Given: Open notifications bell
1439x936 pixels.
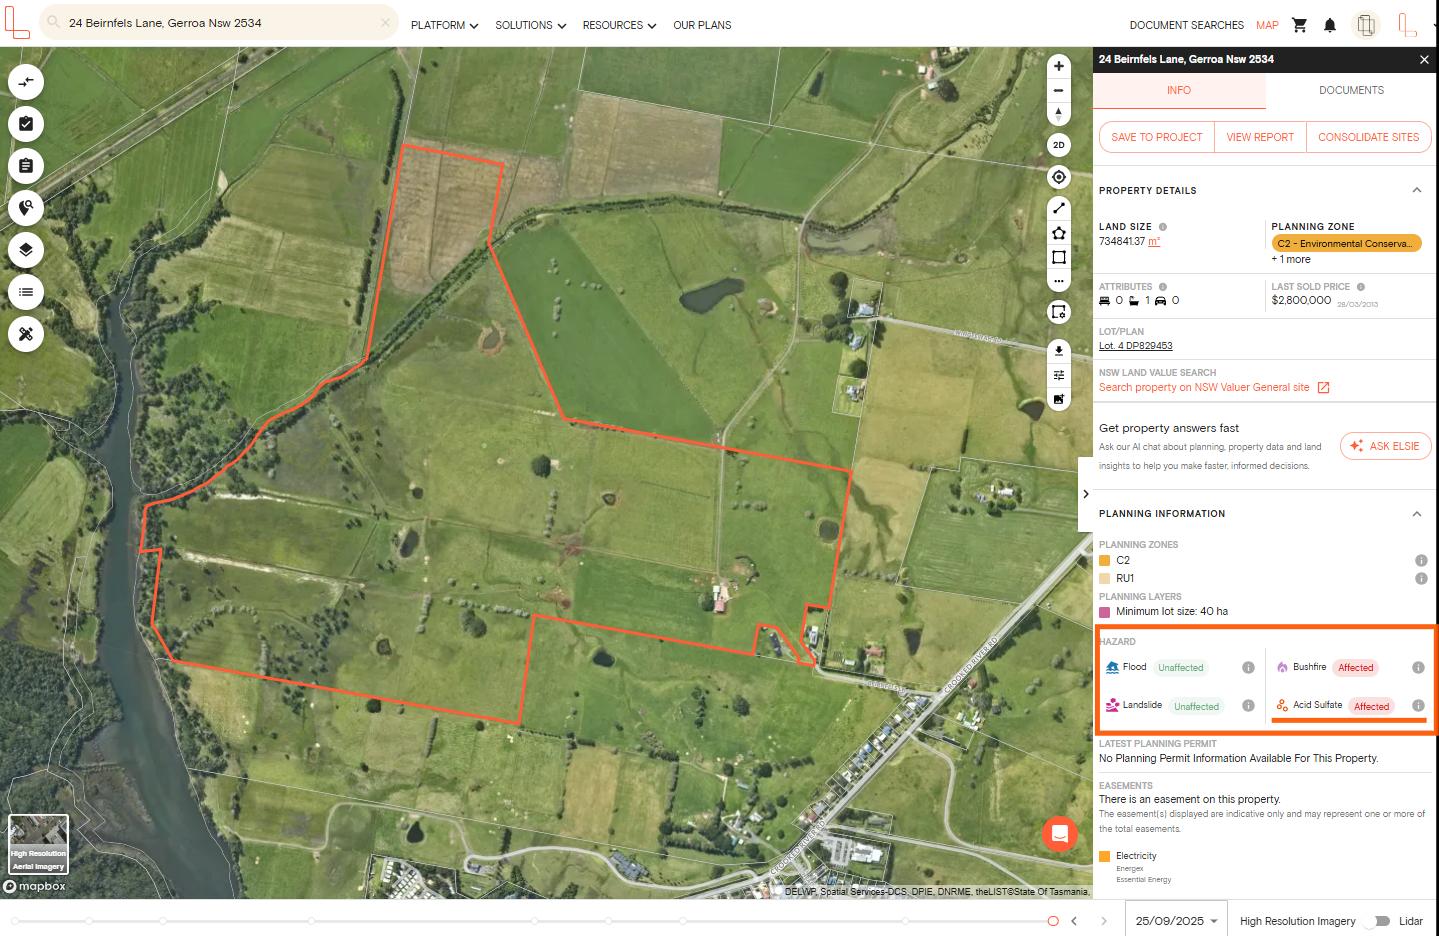Looking at the screenshot, I should [1329, 25].
